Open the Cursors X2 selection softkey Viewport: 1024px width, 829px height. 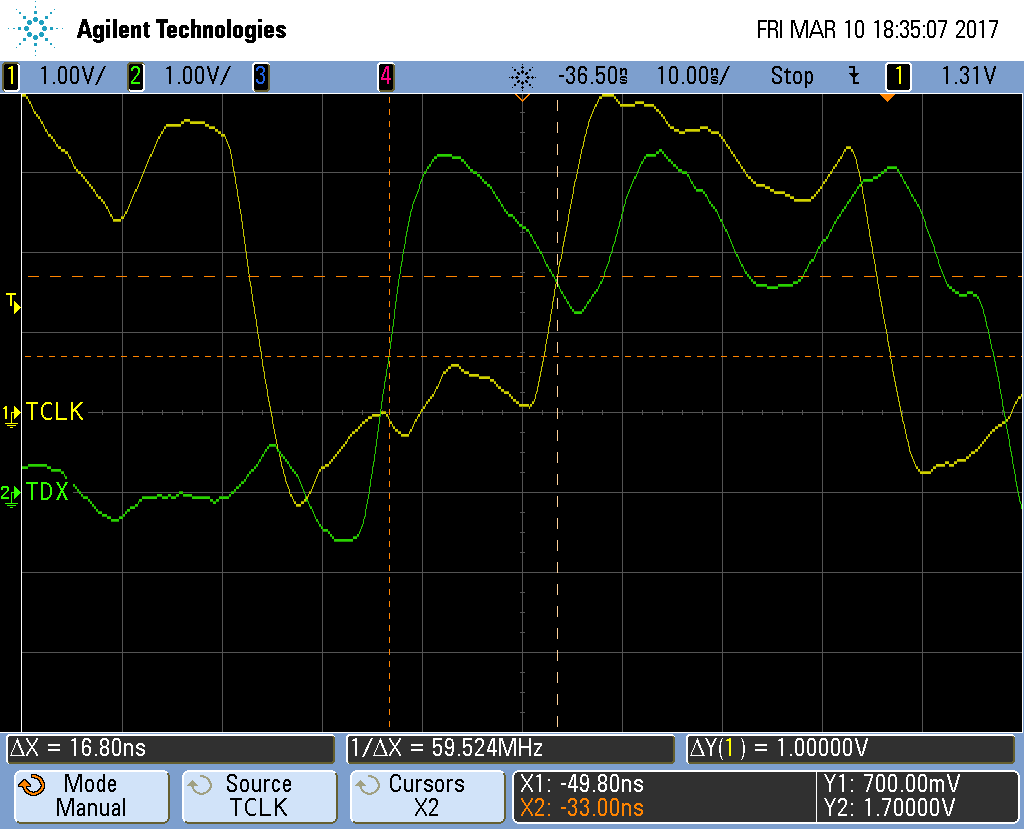coord(426,796)
